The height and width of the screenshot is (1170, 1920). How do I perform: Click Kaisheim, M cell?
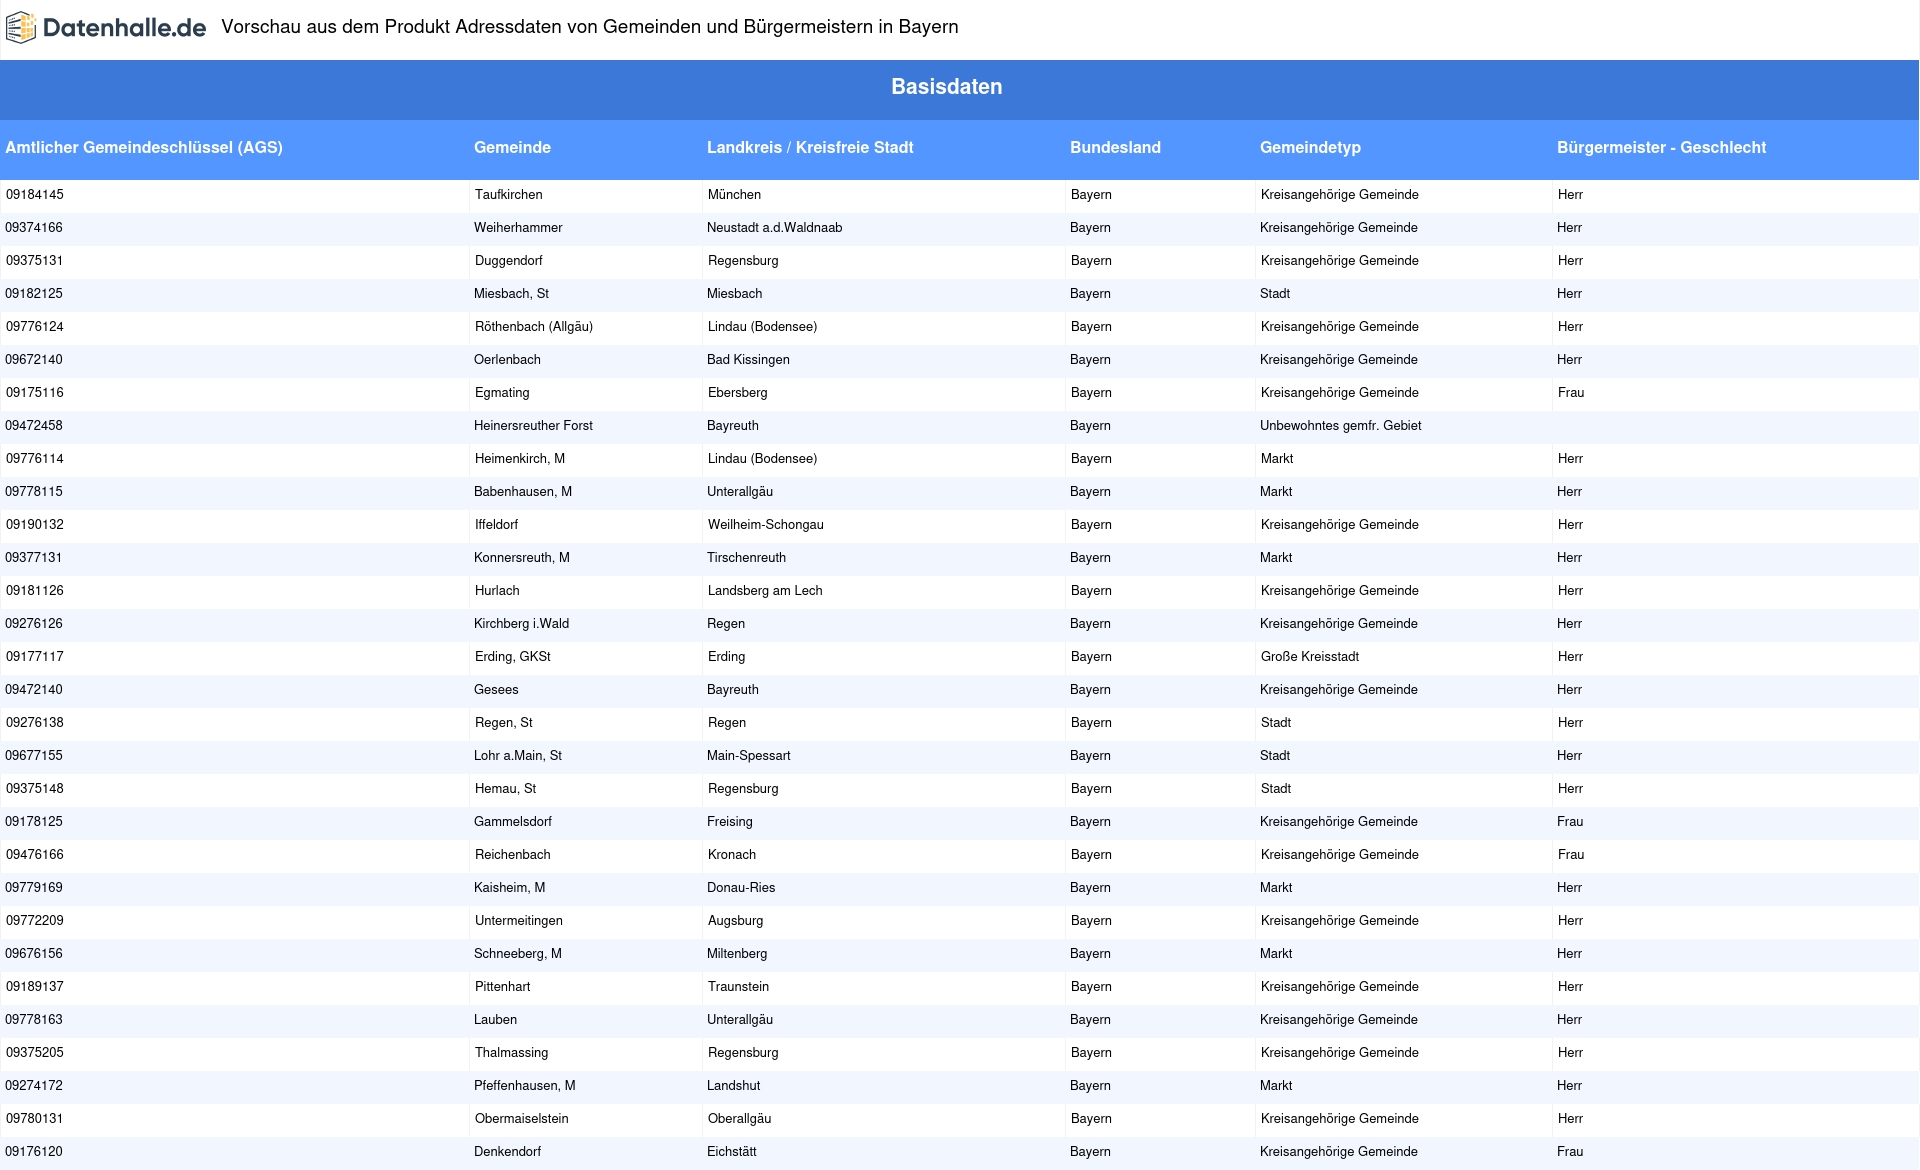coord(509,887)
